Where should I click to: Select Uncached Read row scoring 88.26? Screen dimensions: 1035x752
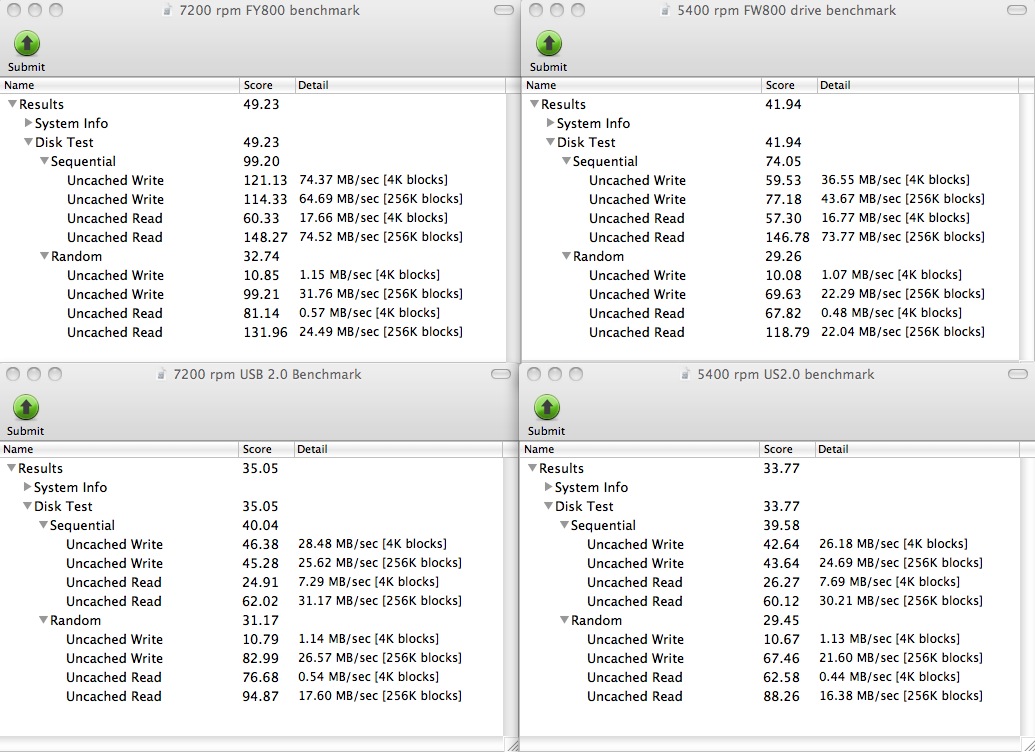[770, 696]
